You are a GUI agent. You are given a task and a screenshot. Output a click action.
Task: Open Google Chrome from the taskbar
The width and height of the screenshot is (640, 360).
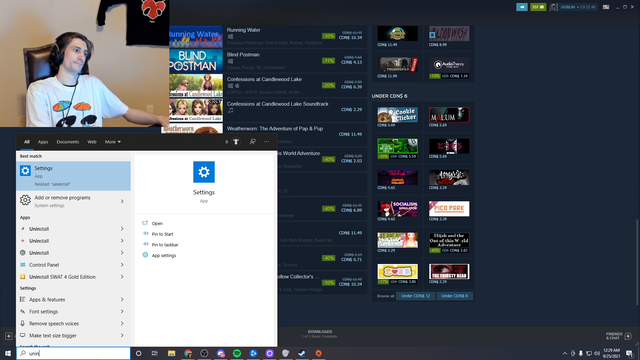[x=188, y=353]
